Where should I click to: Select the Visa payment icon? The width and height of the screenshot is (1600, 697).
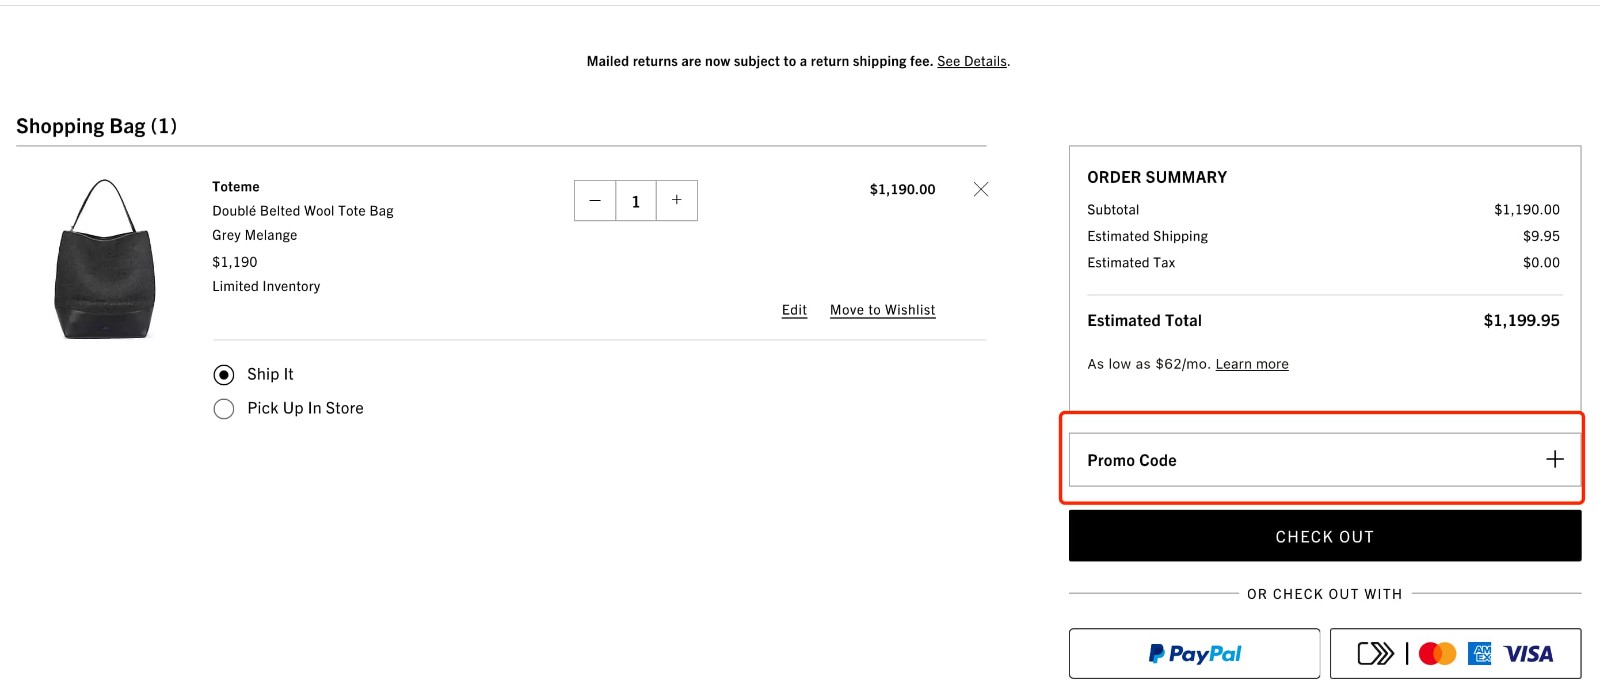(1527, 653)
